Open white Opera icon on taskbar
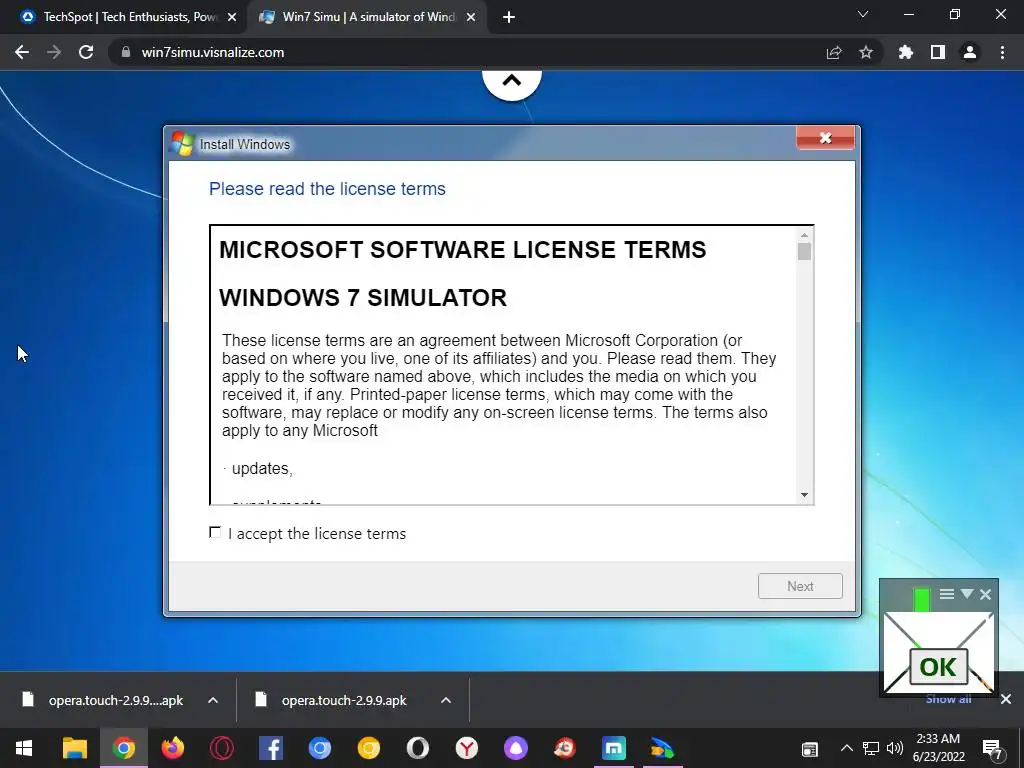1024x768 pixels. tap(417, 748)
